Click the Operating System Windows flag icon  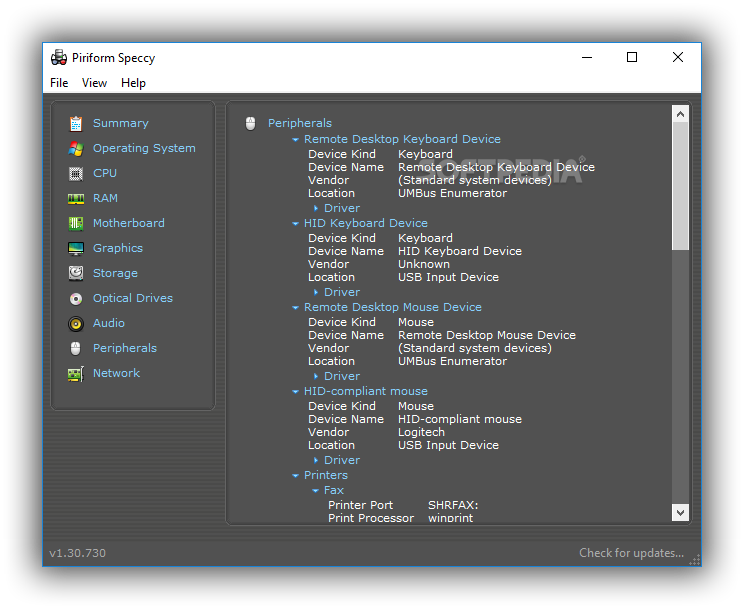[x=76, y=149]
